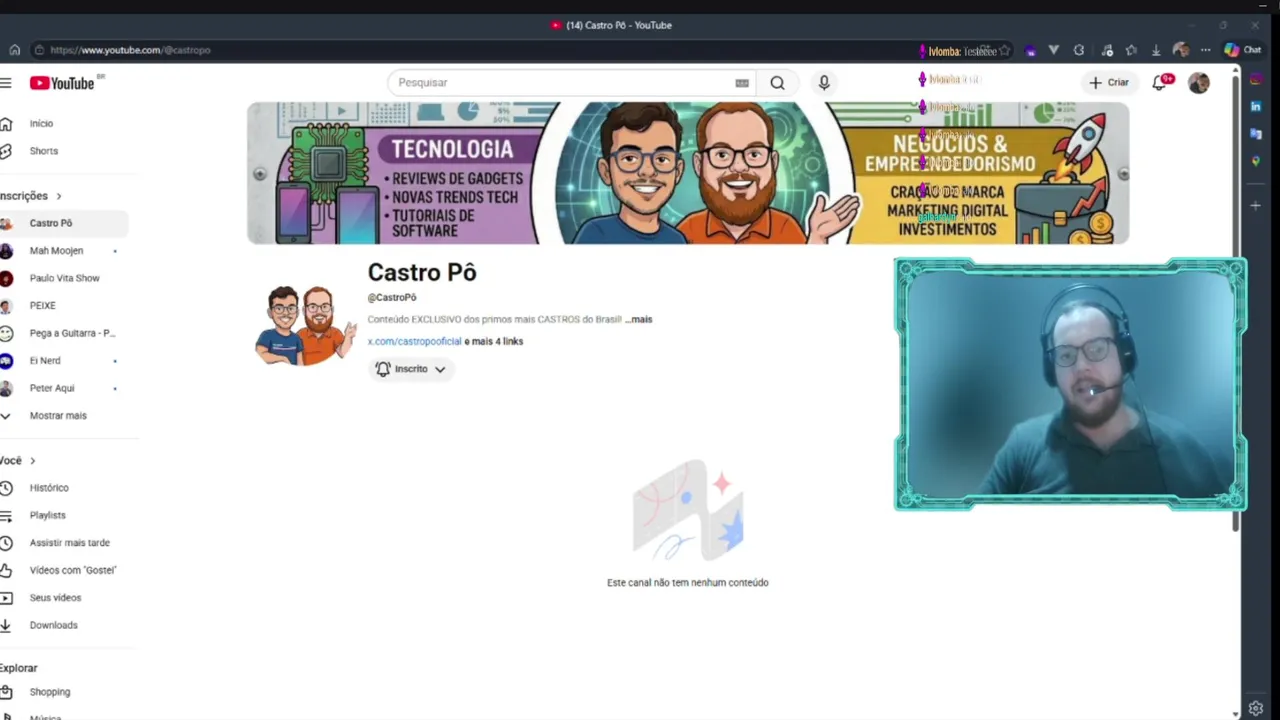Open YouTube notifications bell

point(1161,82)
